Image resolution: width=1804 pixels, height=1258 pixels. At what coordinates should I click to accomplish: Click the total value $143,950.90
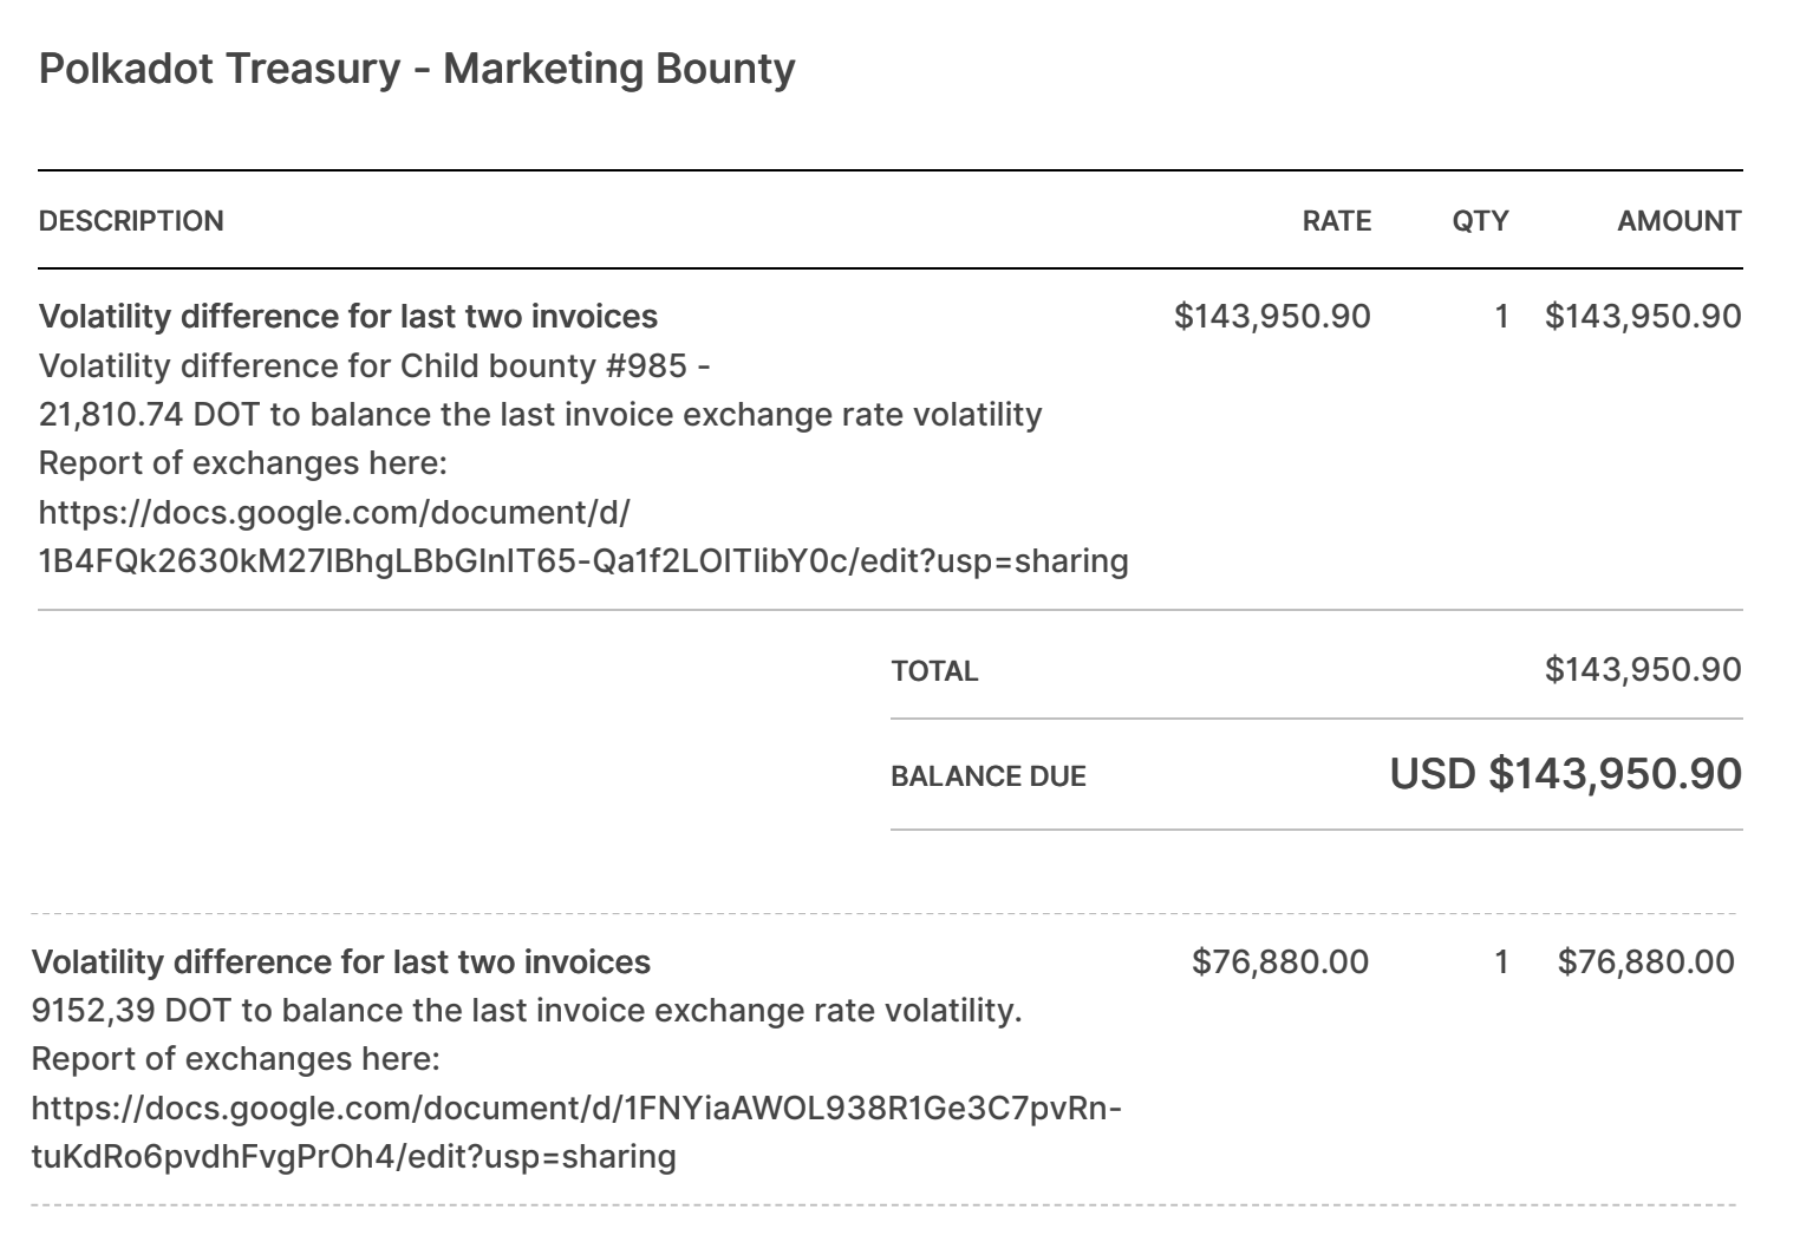click(1643, 670)
